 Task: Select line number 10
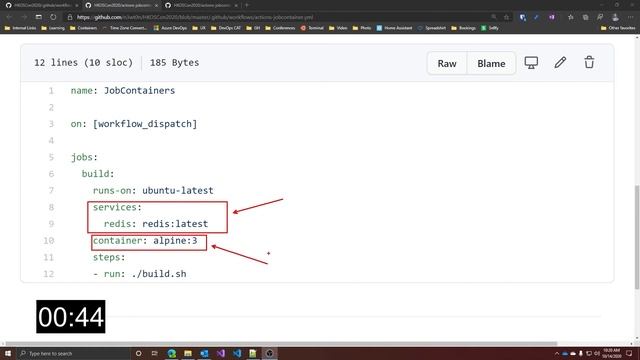click(x=49, y=240)
